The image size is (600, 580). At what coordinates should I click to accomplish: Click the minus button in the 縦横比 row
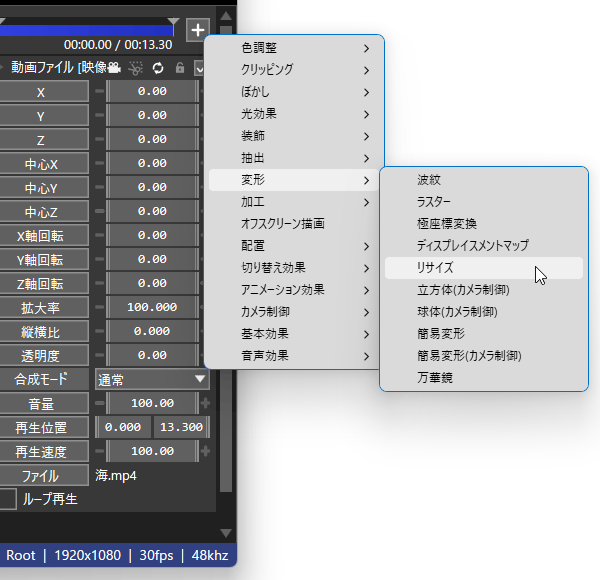pos(99,331)
